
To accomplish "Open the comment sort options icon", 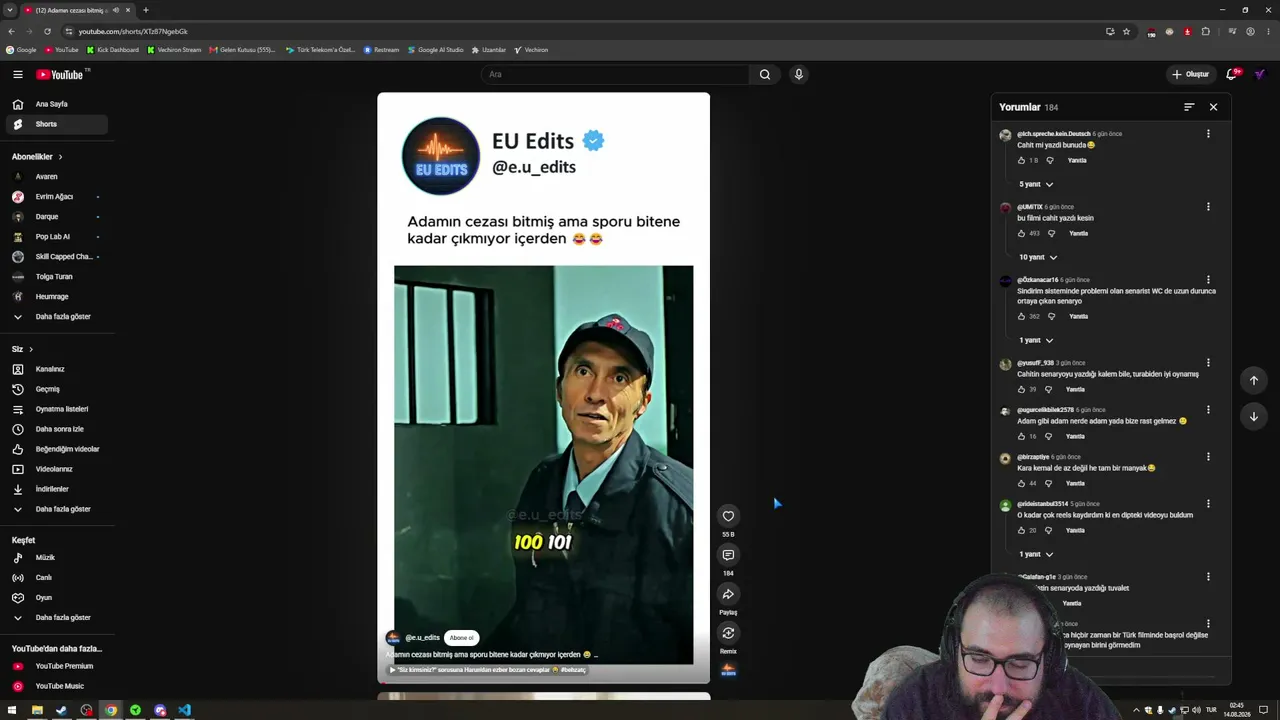I will pos(1189,107).
